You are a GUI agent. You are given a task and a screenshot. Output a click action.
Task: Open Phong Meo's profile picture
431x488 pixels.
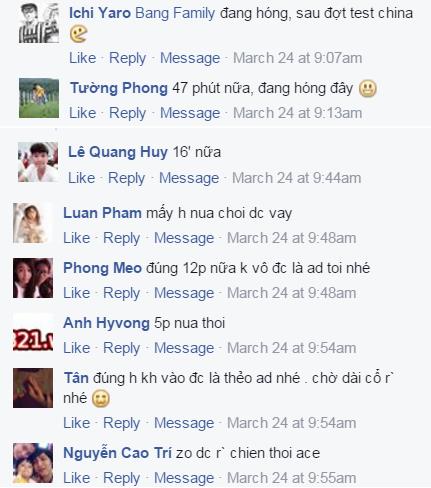pyautogui.click(x=33, y=278)
